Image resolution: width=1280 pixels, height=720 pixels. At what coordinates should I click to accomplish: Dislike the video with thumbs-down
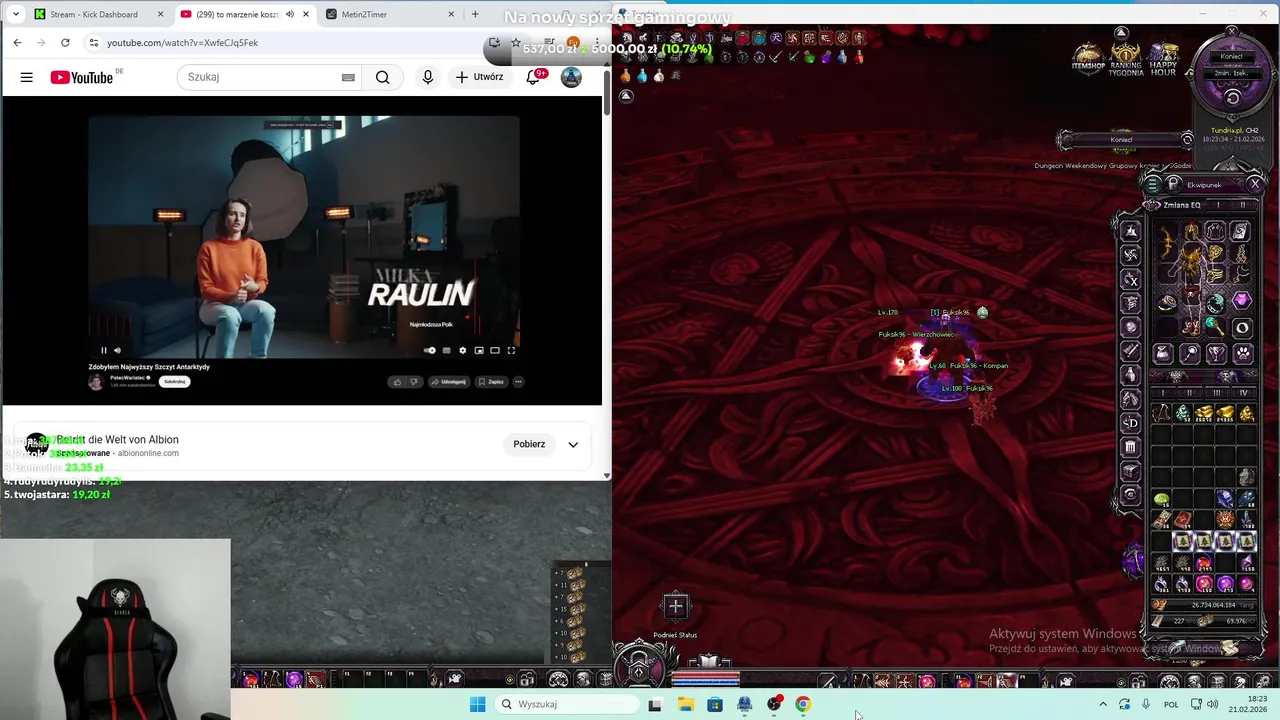(413, 381)
